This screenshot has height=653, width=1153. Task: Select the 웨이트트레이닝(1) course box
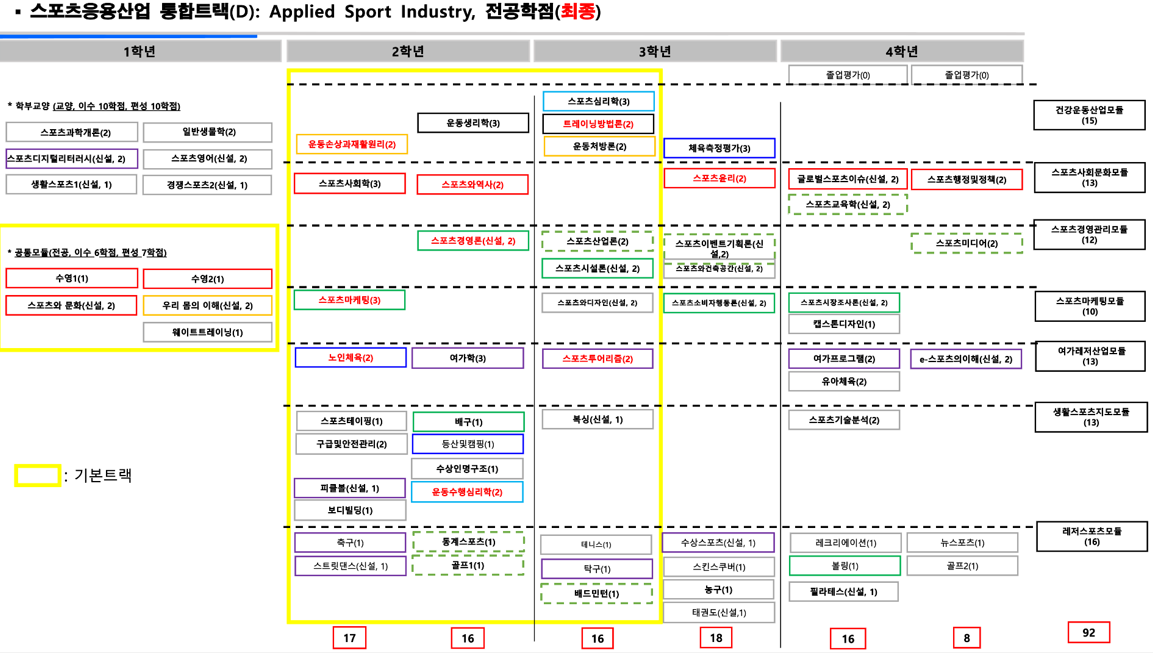click(207, 332)
